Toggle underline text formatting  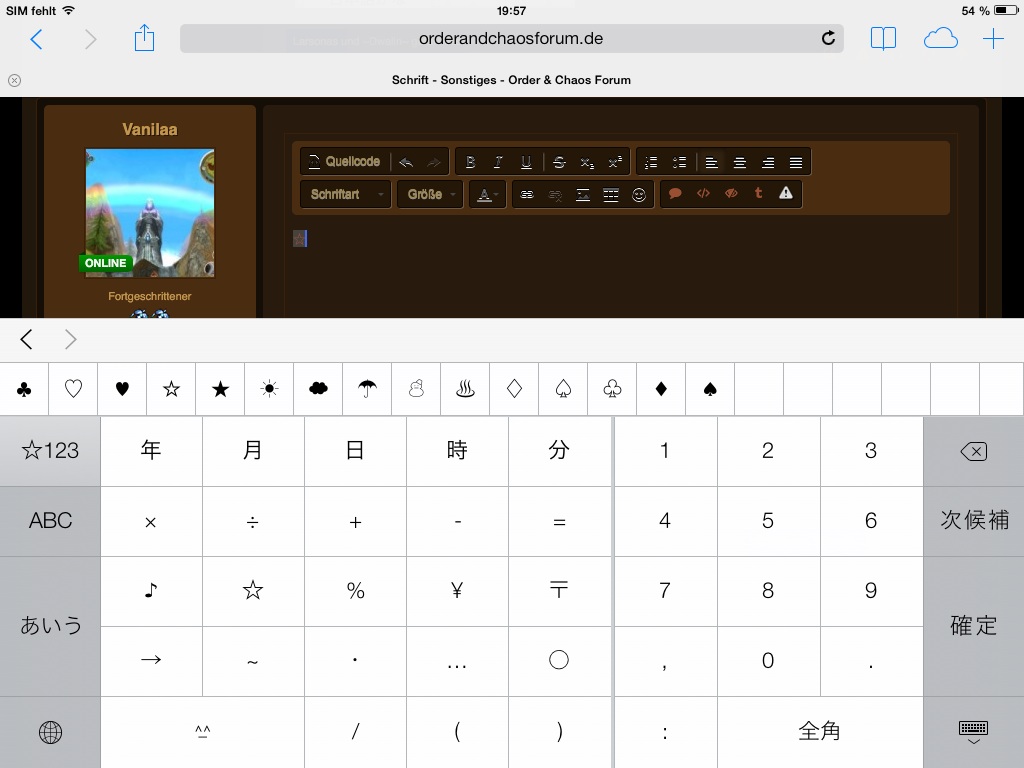526,162
